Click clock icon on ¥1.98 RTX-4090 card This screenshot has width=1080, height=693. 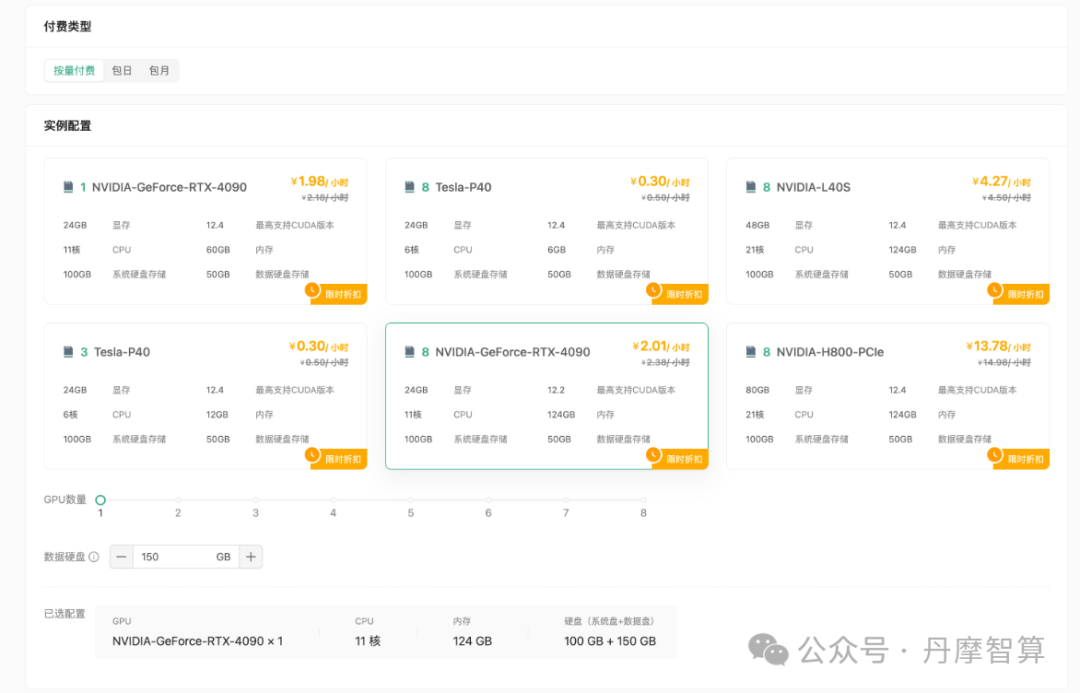(x=313, y=290)
